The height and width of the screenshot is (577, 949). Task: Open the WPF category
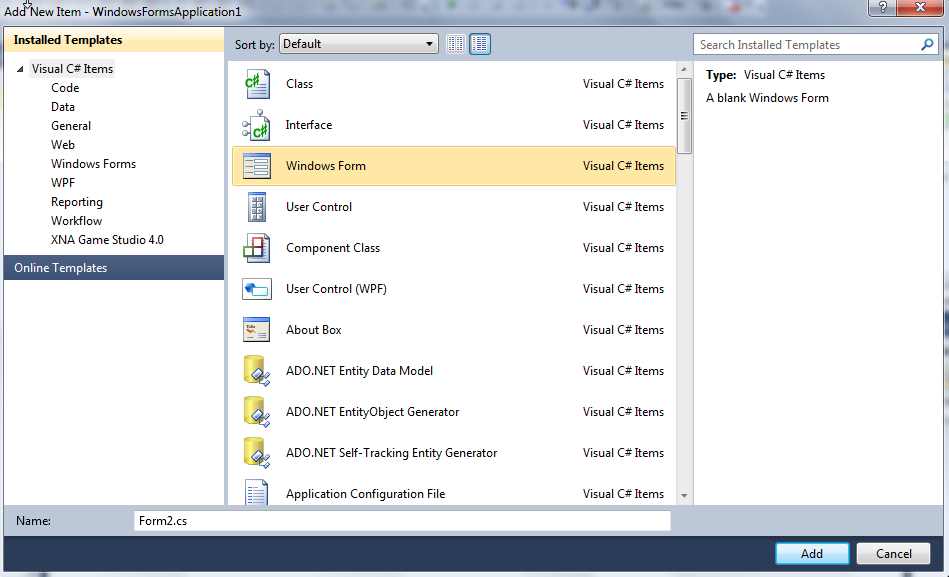pos(63,183)
